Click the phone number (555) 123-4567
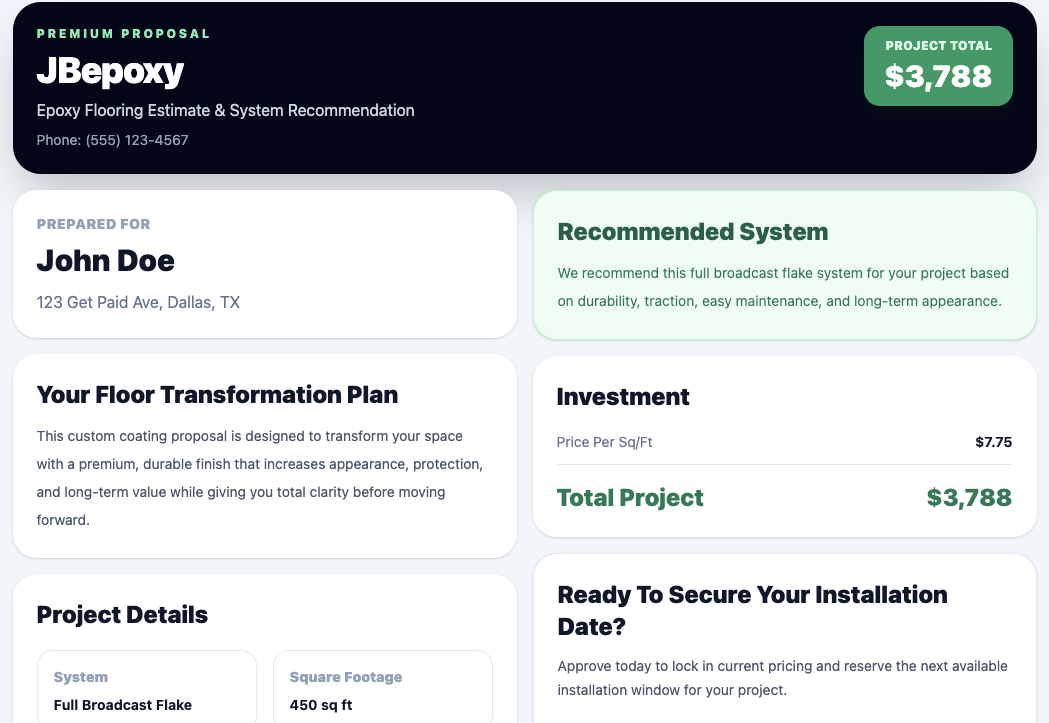Screen dimensions: 1049x723 coord(137,140)
